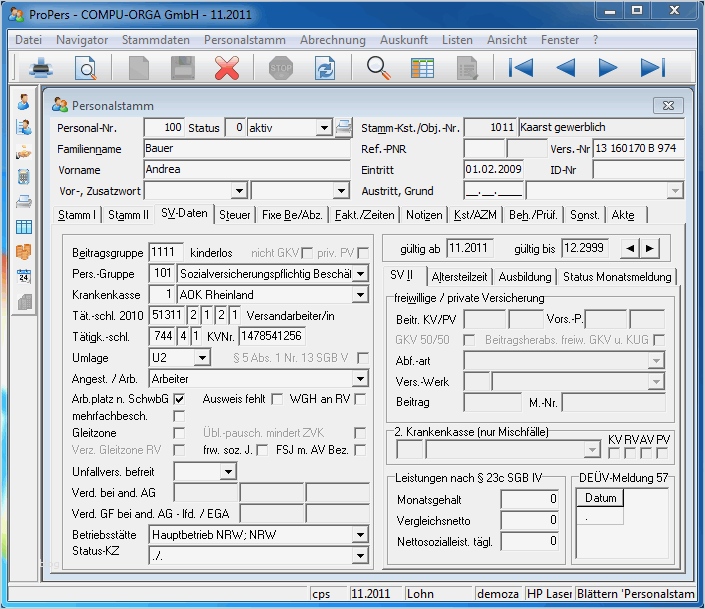Screen dimensions: 705x609
Task: Toggle the Arb.platz n. SchwbG checkbox
Action: (x=179, y=399)
